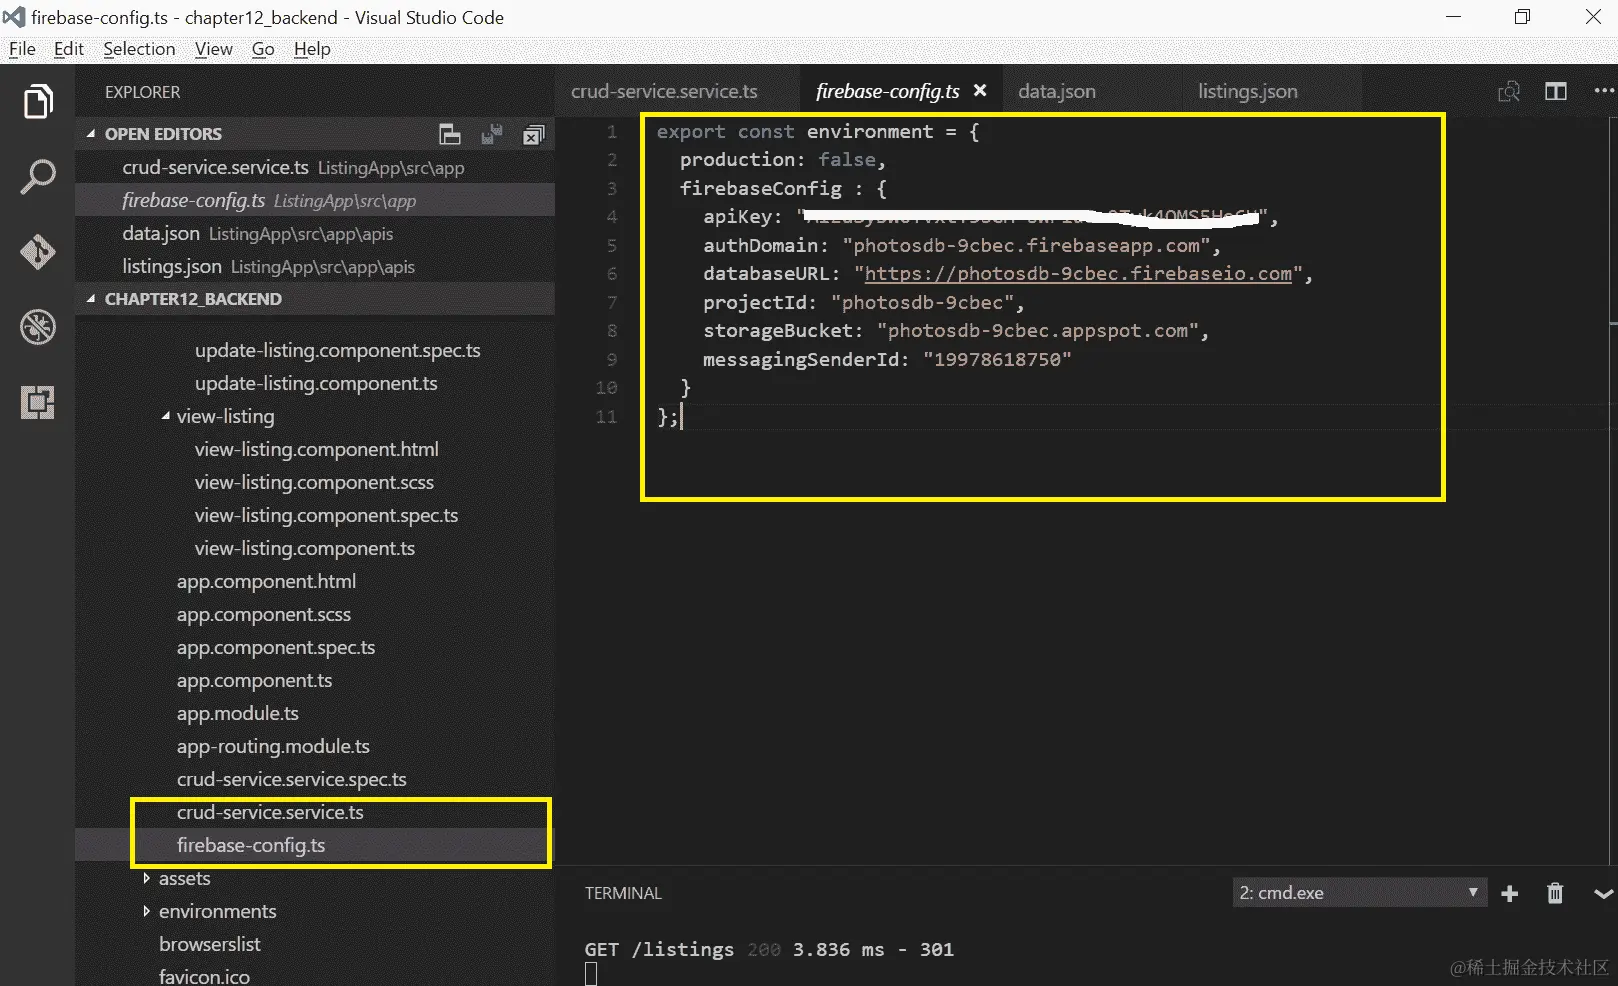This screenshot has width=1618, height=986.
Task: Open view-listing.component.spec.ts
Action: click(326, 515)
